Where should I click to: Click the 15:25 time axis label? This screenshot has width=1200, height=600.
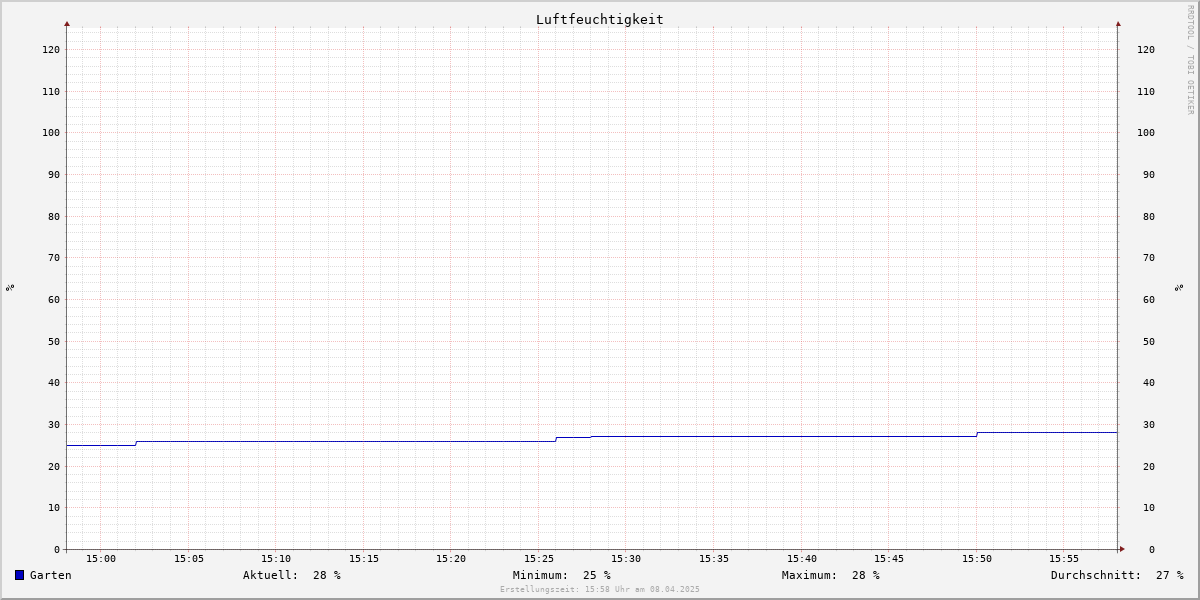click(539, 558)
